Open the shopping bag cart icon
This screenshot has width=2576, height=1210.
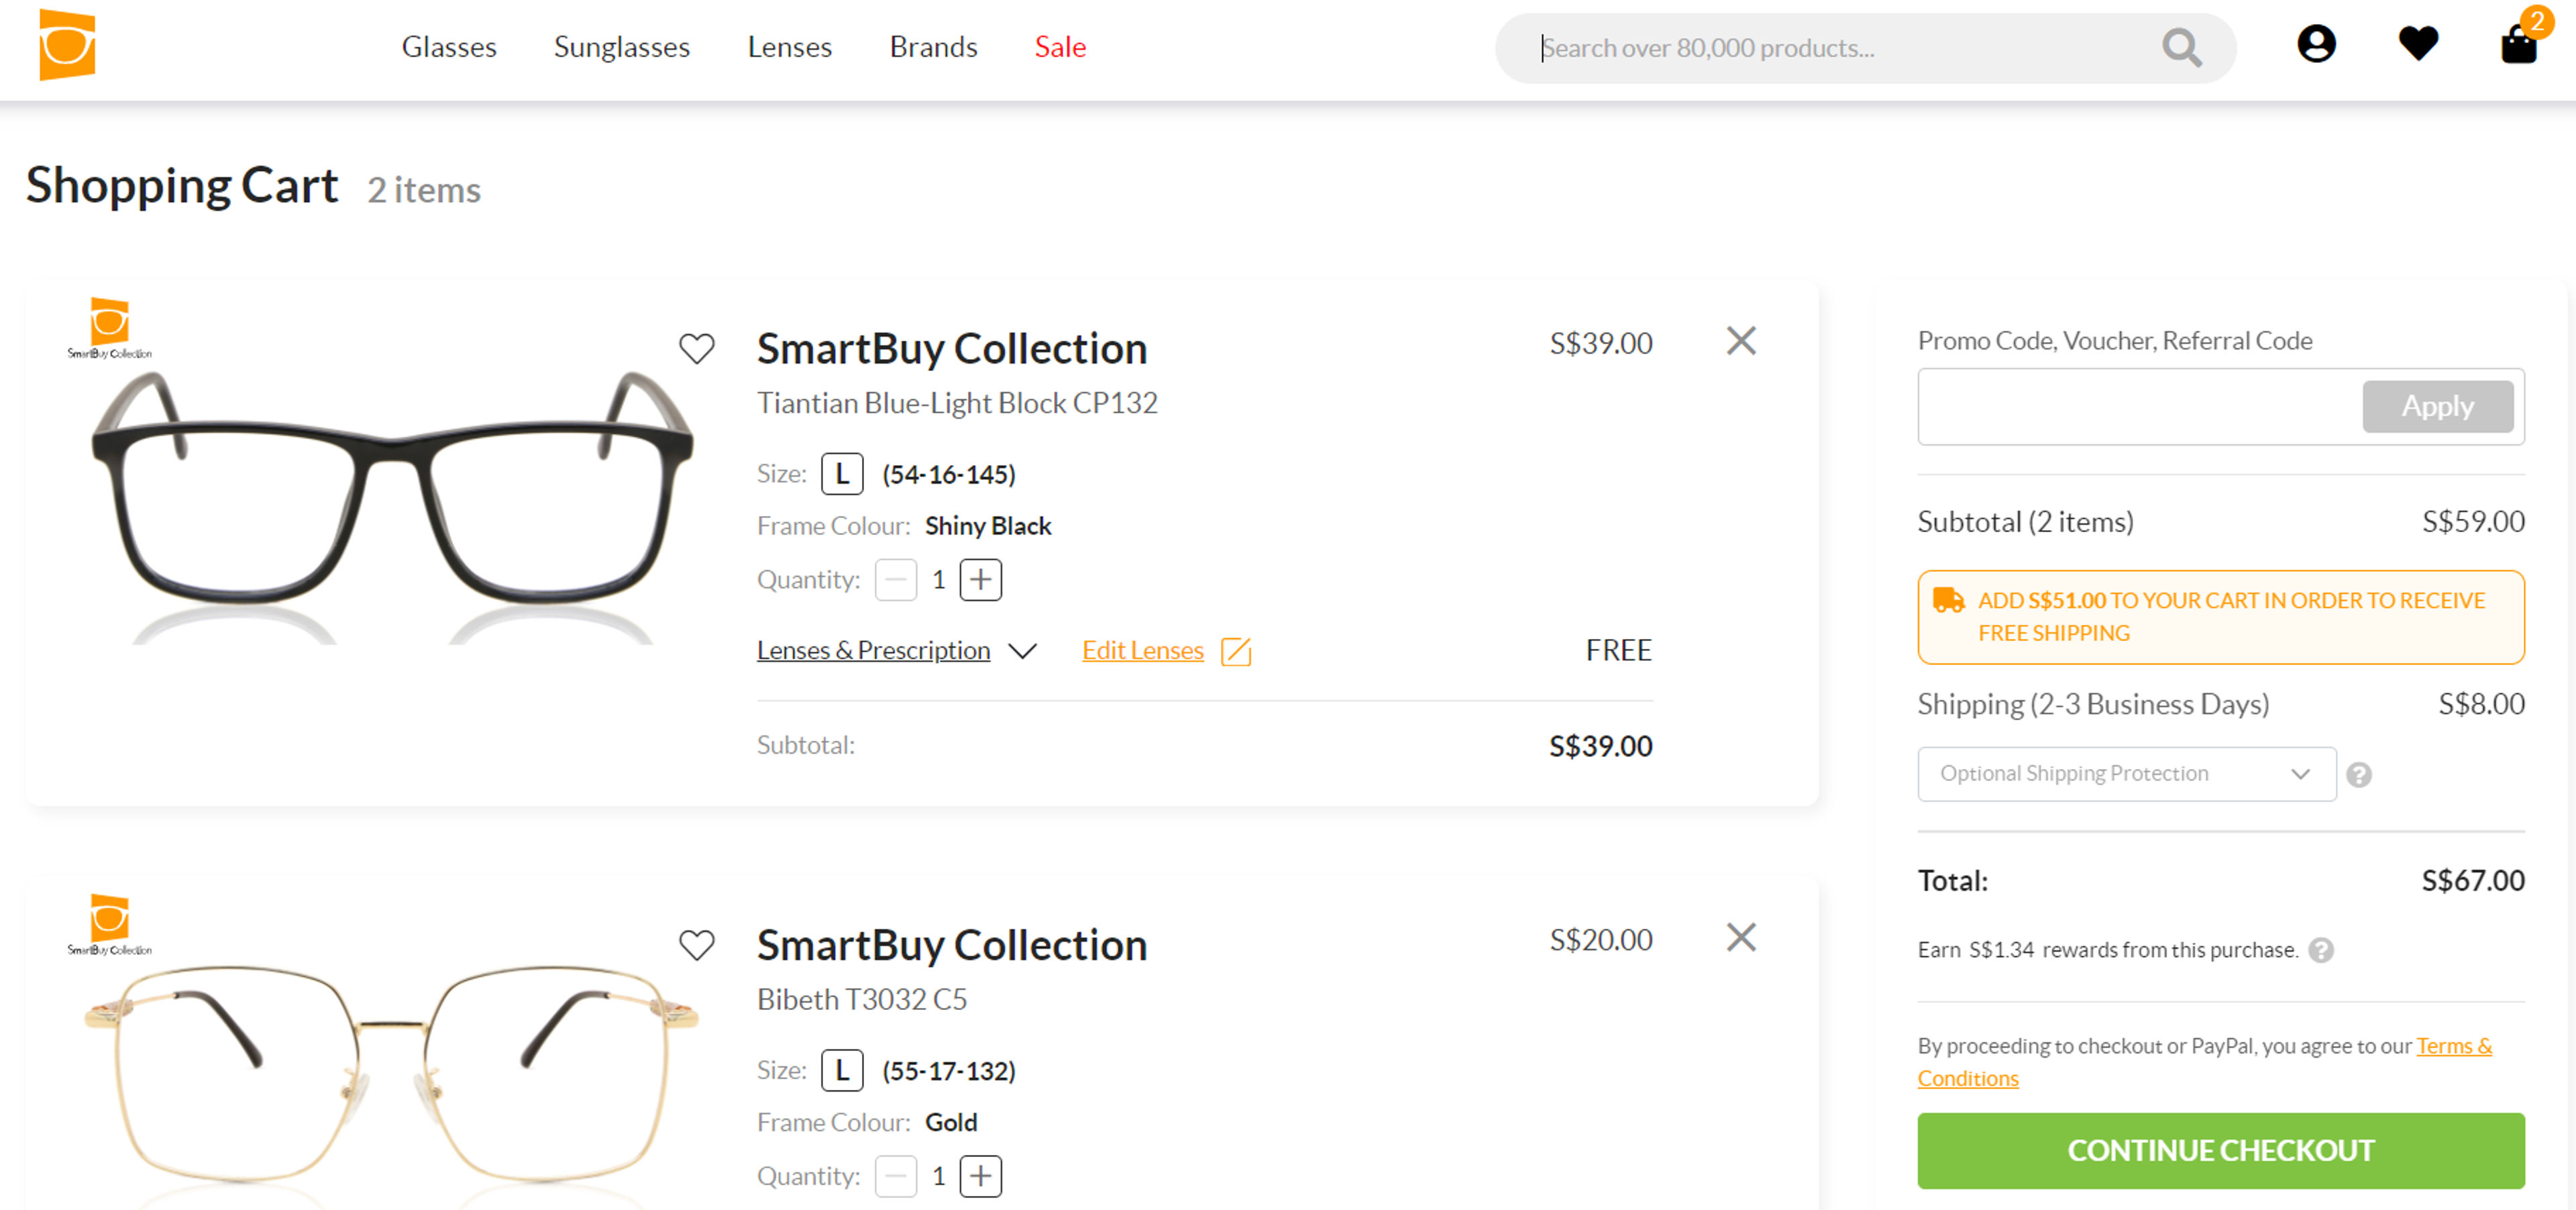2519,44
